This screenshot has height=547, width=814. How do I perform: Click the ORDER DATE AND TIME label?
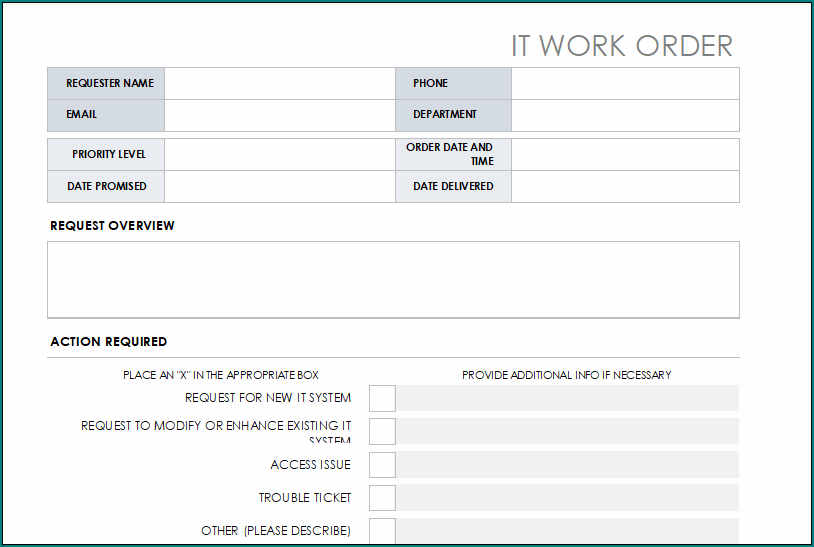tap(450, 154)
